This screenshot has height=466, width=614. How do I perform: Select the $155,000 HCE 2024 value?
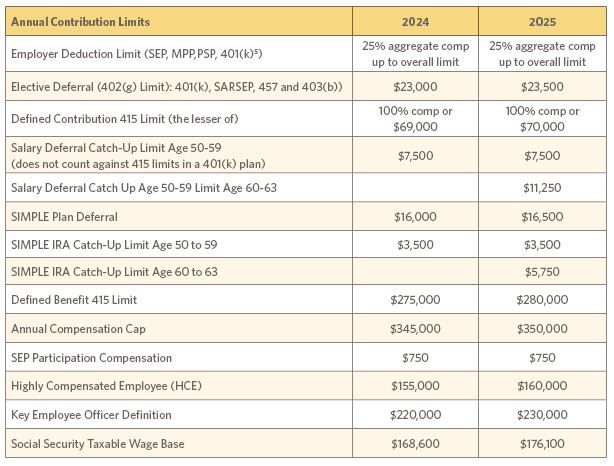coord(416,386)
